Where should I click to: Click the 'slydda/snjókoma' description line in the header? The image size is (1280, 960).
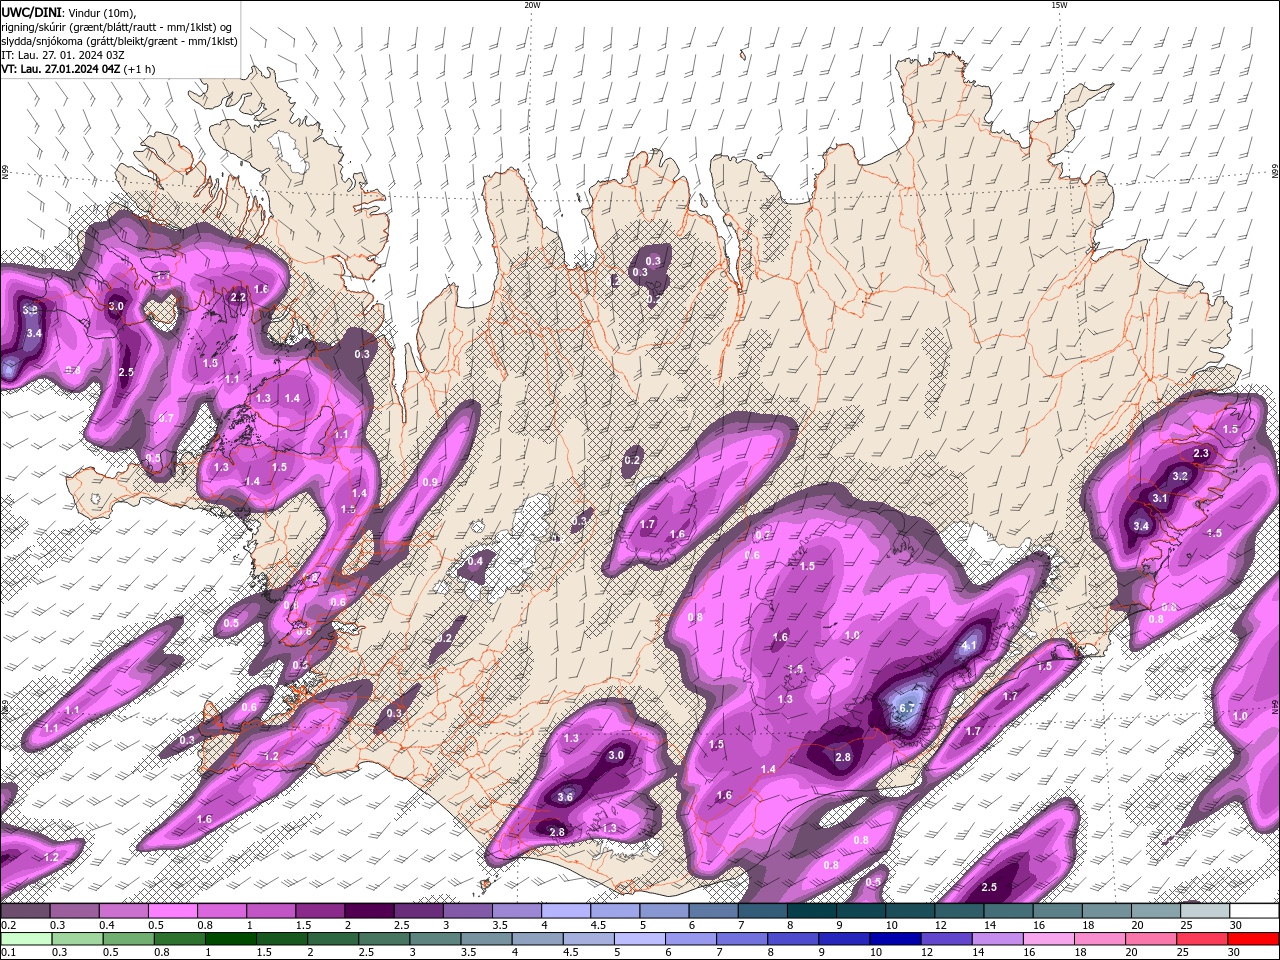(119, 41)
